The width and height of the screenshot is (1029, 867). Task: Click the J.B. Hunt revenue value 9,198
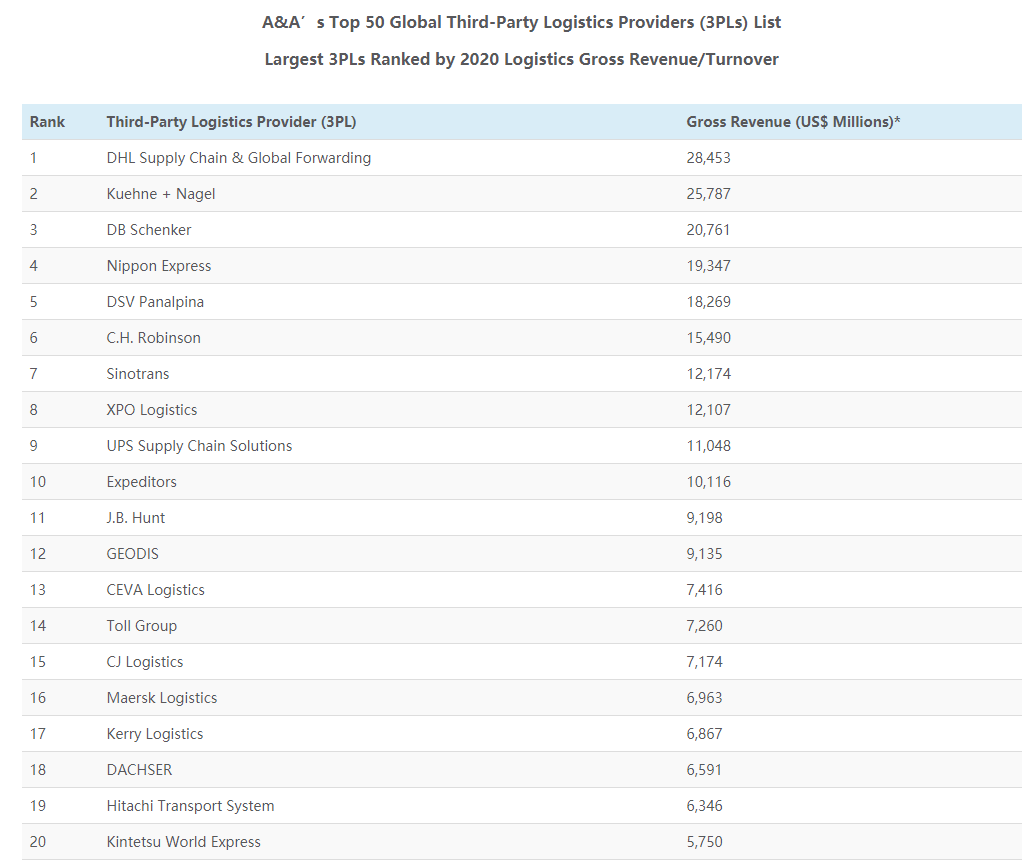704,518
